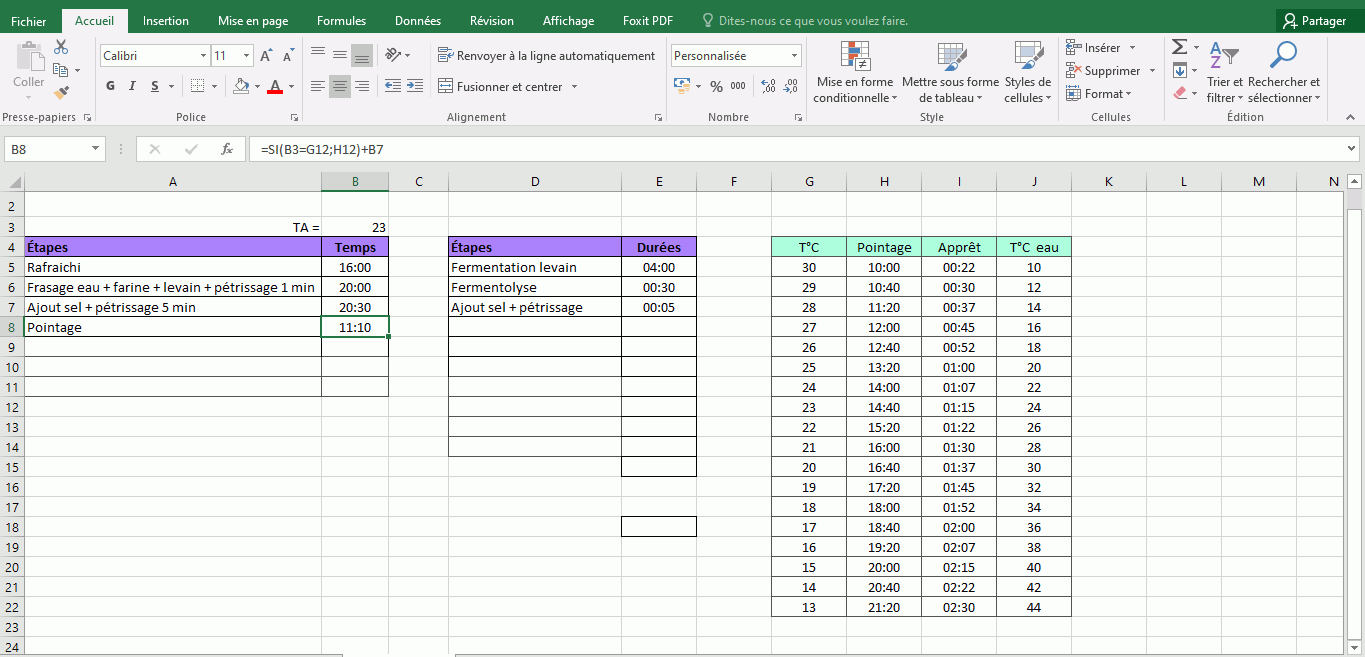Expand the Name Box dropdown arrow

(x=96, y=150)
